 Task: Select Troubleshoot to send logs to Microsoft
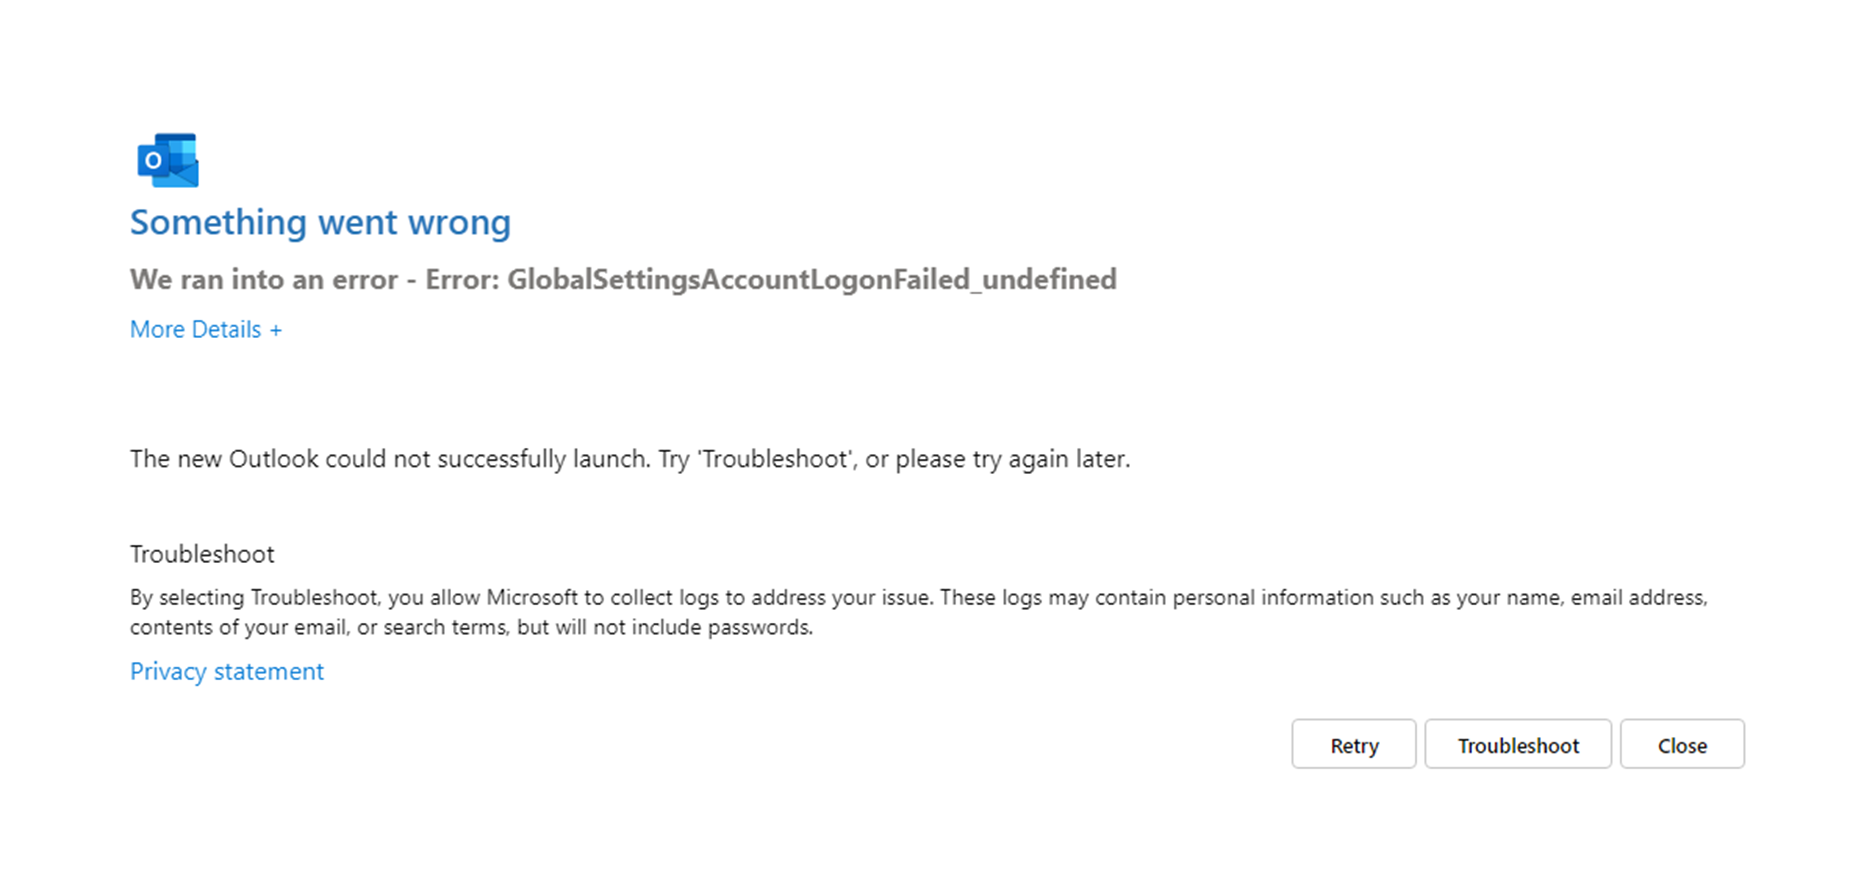pos(1517,744)
